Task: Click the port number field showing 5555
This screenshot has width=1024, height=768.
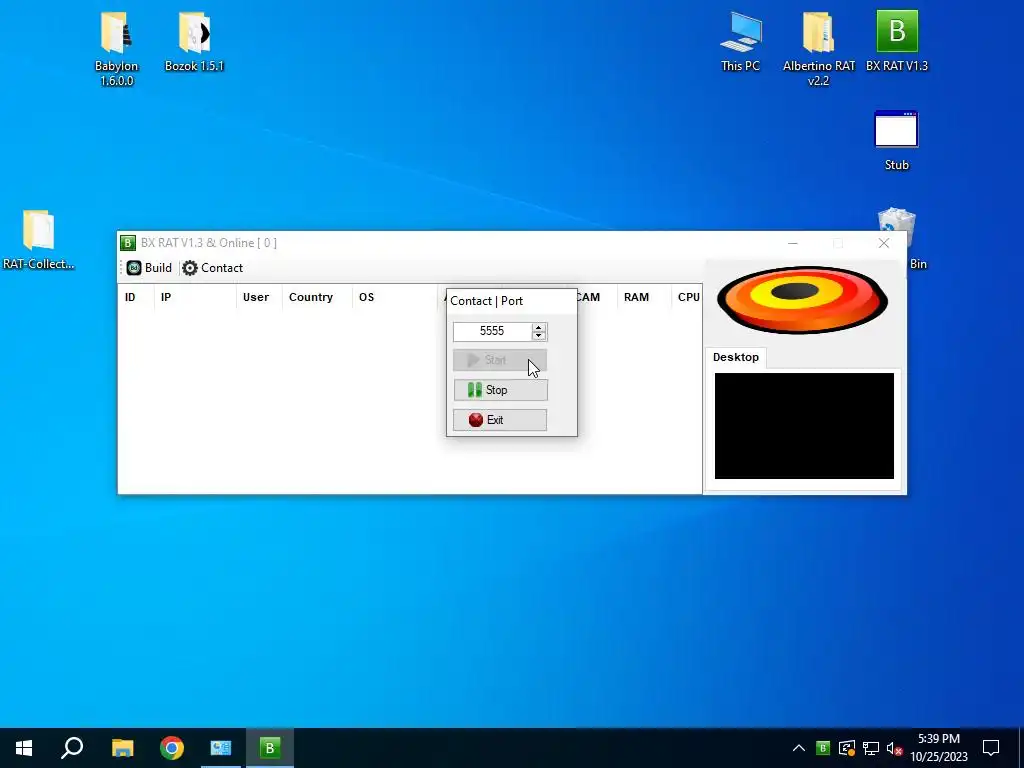Action: coord(492,331)
